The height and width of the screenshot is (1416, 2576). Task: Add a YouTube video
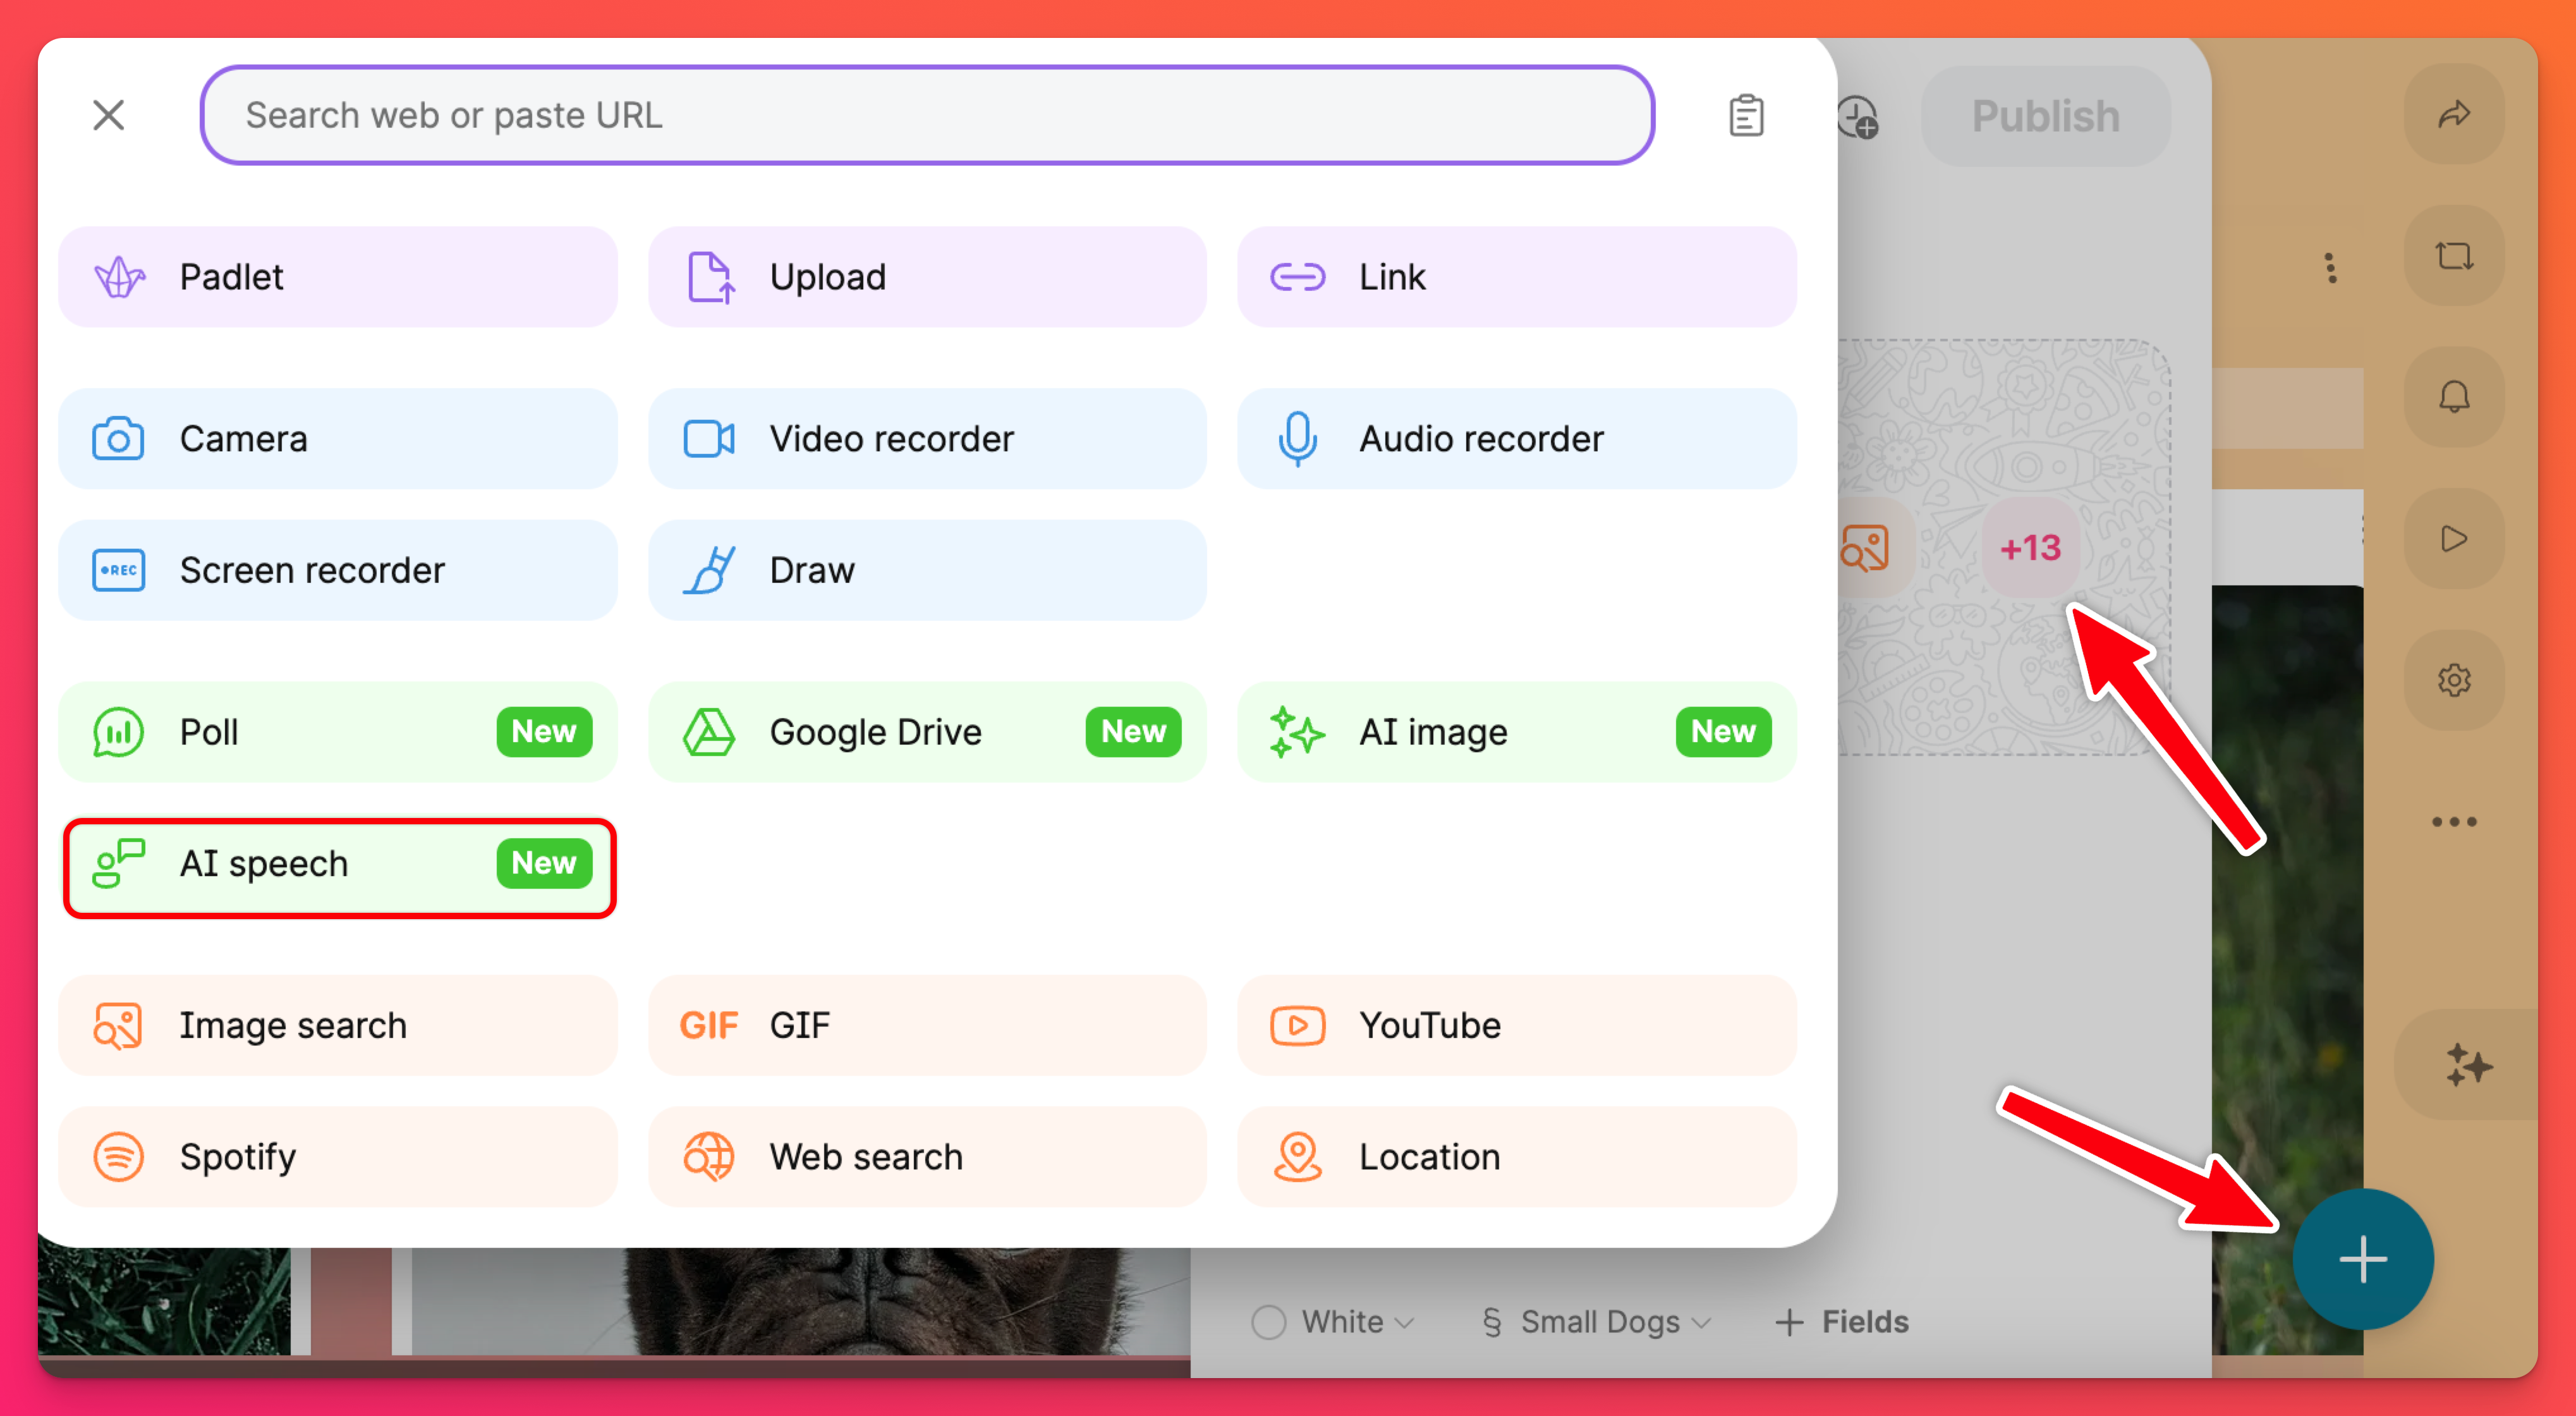tap(1516, 1026)
